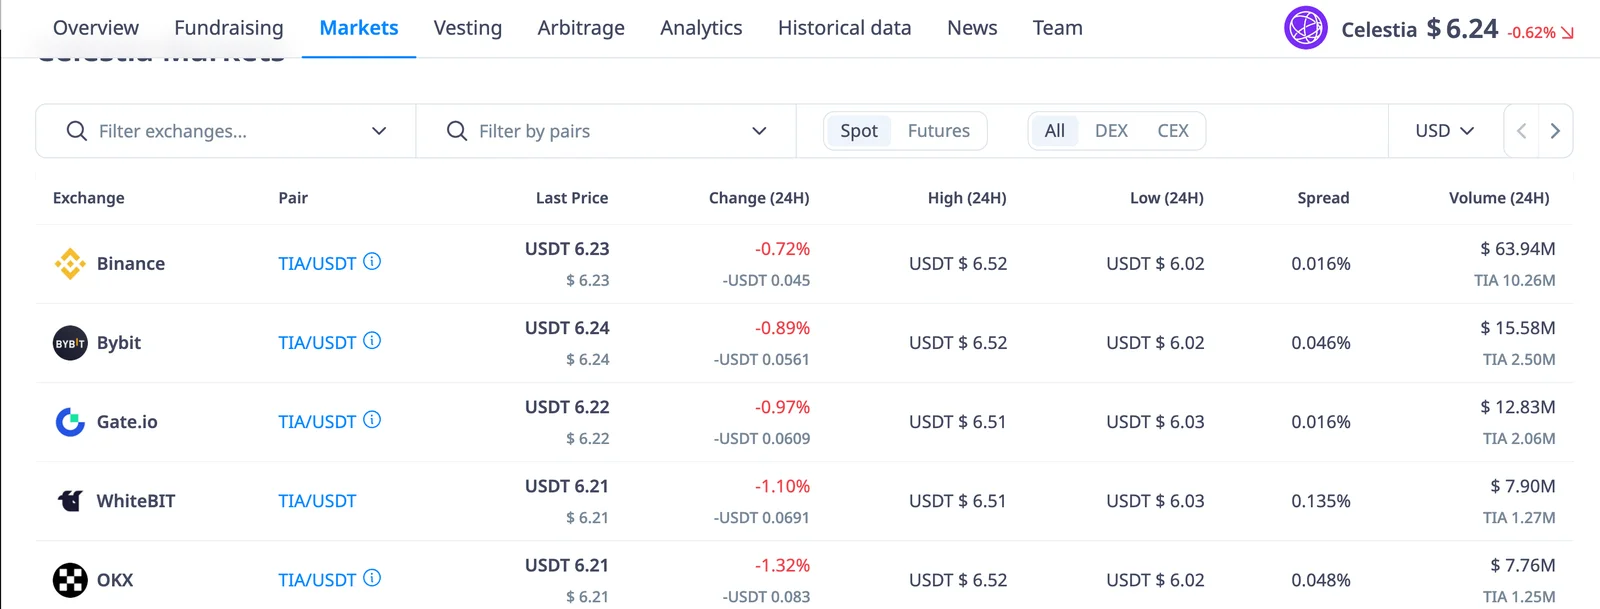Filter markets by CEX

coord(1173,131)
